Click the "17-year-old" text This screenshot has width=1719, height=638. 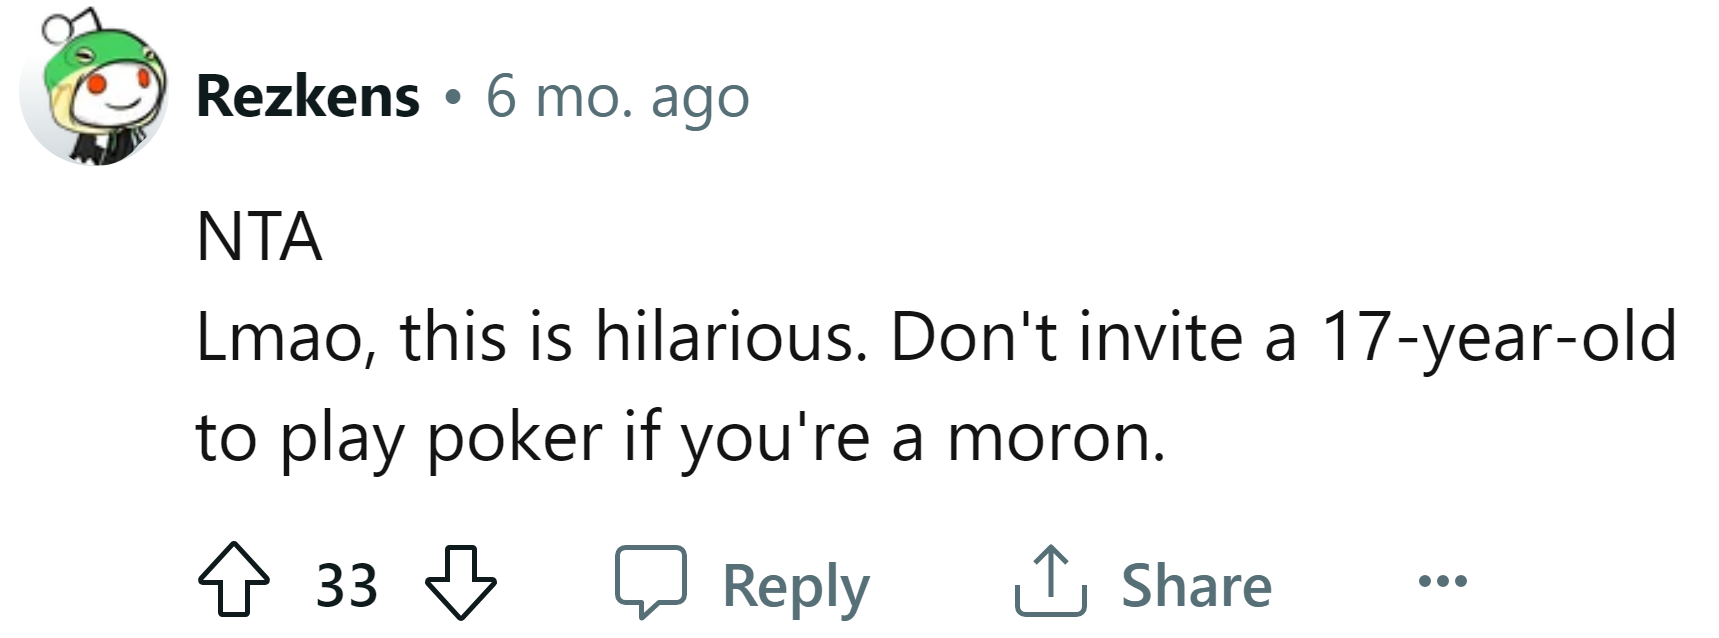1498,337
